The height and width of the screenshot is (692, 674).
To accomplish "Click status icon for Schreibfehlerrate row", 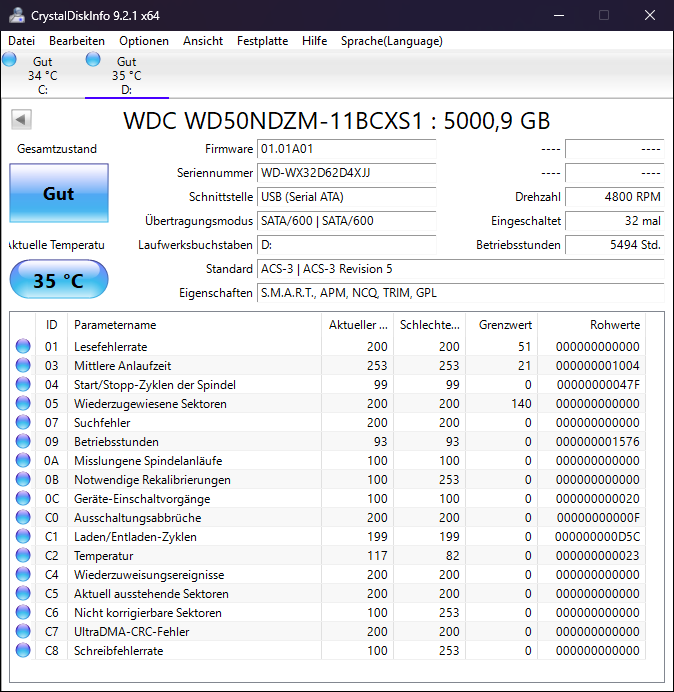I will tap(23, 650).
